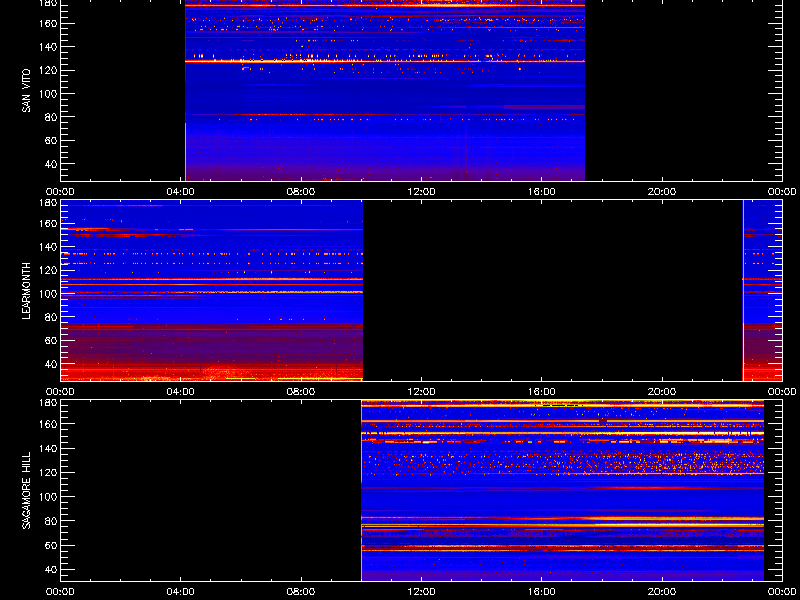Click the 140 frequency label on San Vito axis
800x600 pixels.
[47, 47]
